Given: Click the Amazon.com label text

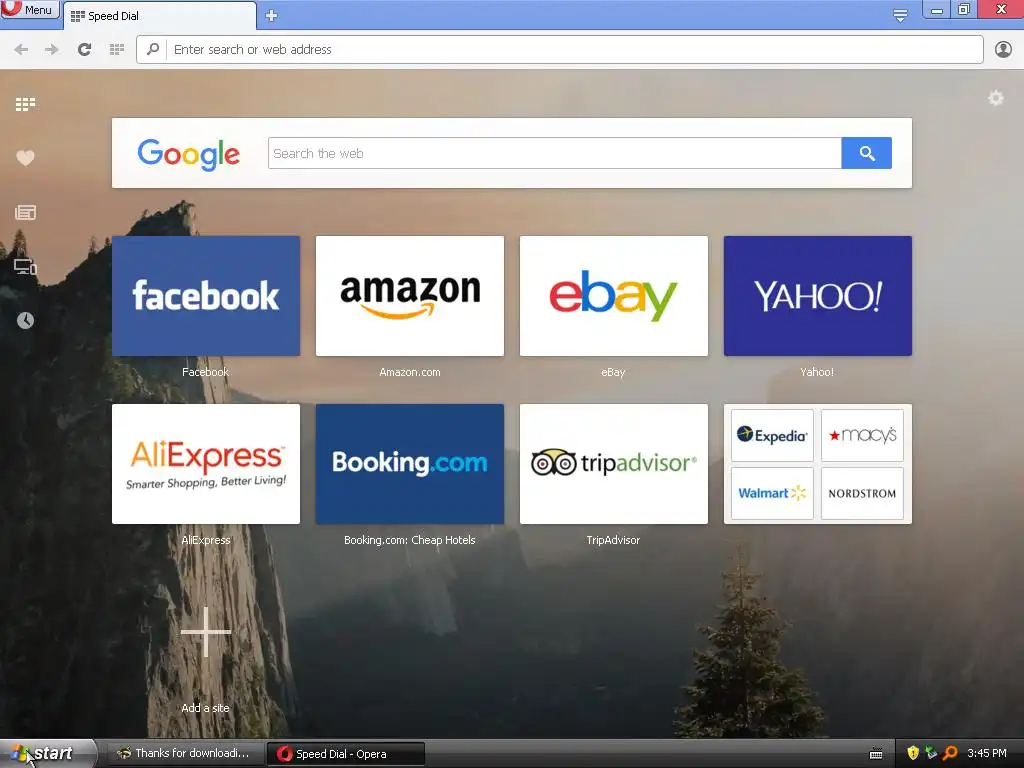Looking at the screenshot, I should tap(409, 372).
